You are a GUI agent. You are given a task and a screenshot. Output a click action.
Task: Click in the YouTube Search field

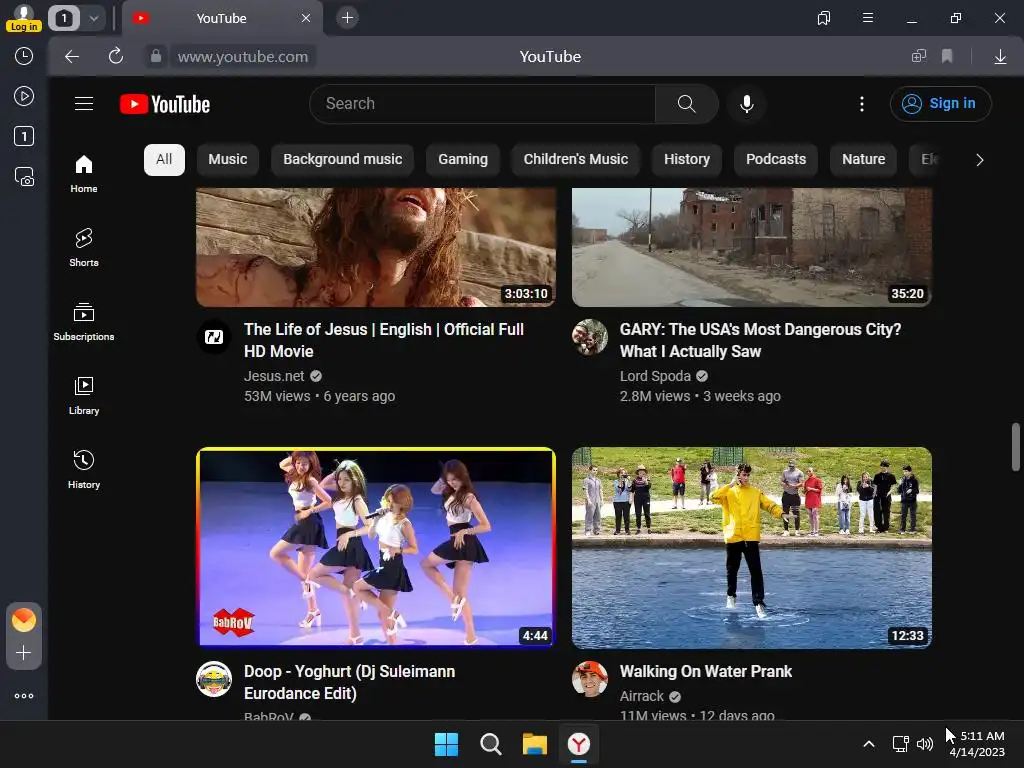pyautogui.click(x=482, y=104)
